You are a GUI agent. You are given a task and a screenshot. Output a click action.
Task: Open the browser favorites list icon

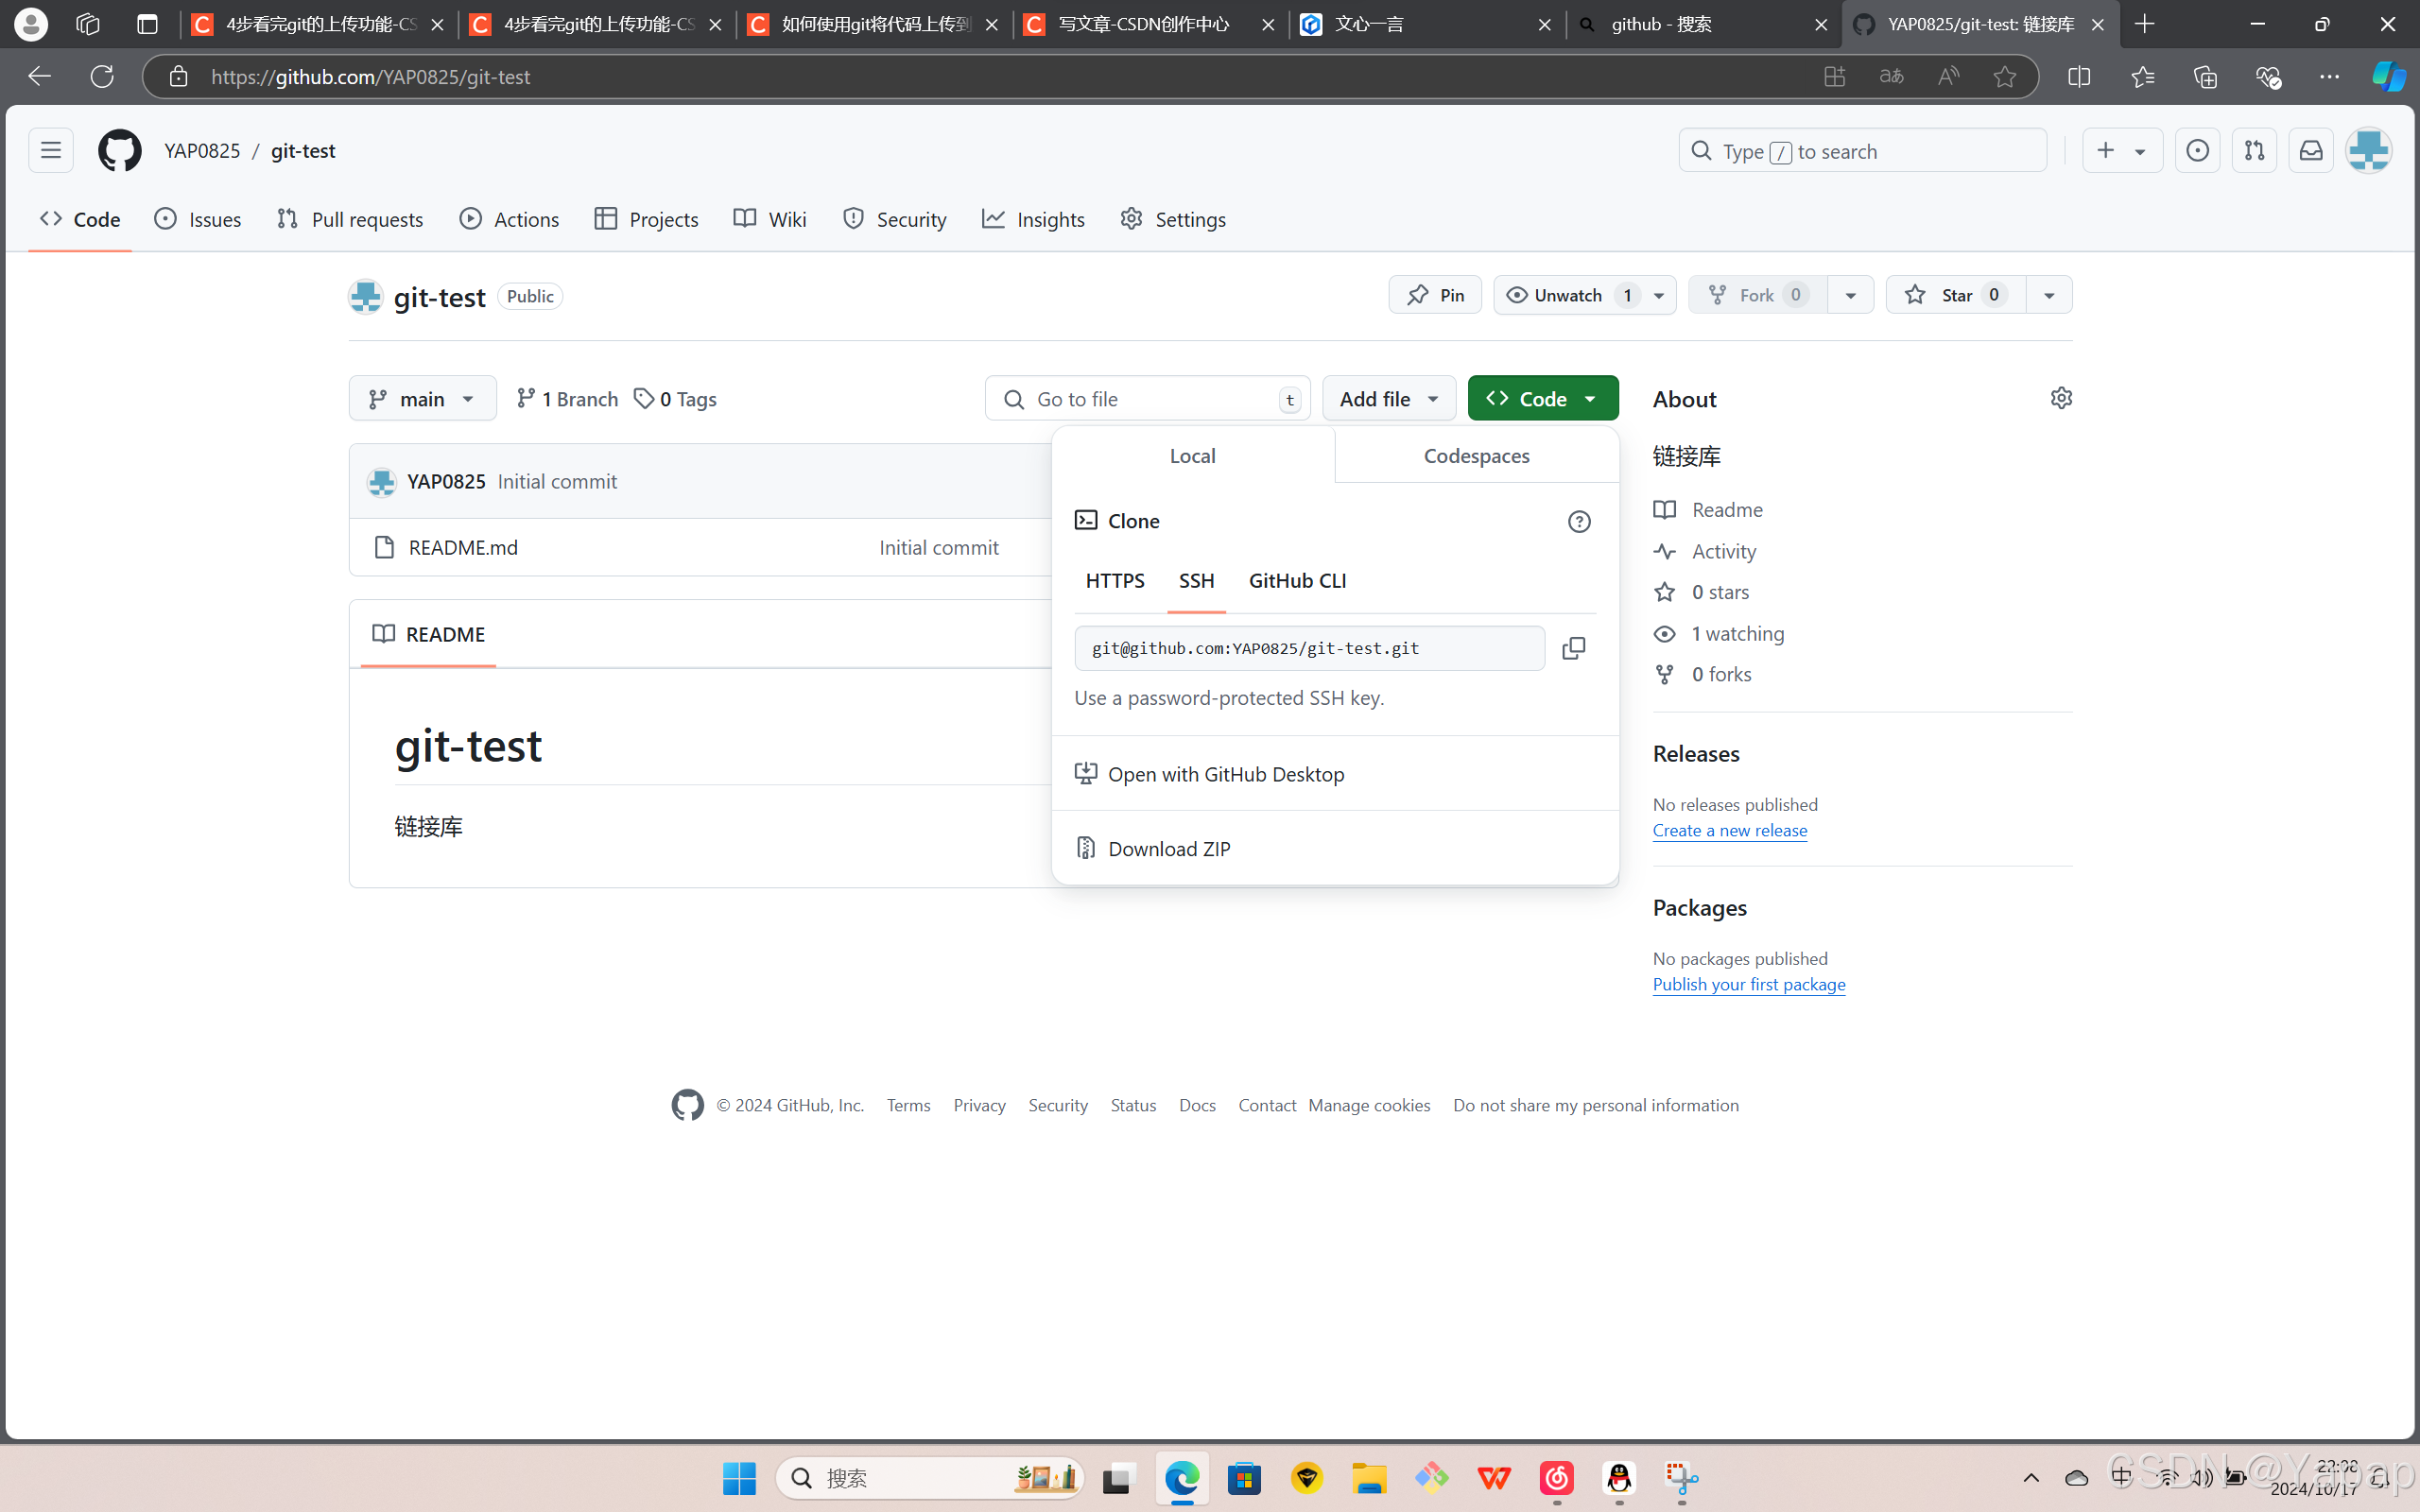pyautogui.click(x=2142, y=76)
